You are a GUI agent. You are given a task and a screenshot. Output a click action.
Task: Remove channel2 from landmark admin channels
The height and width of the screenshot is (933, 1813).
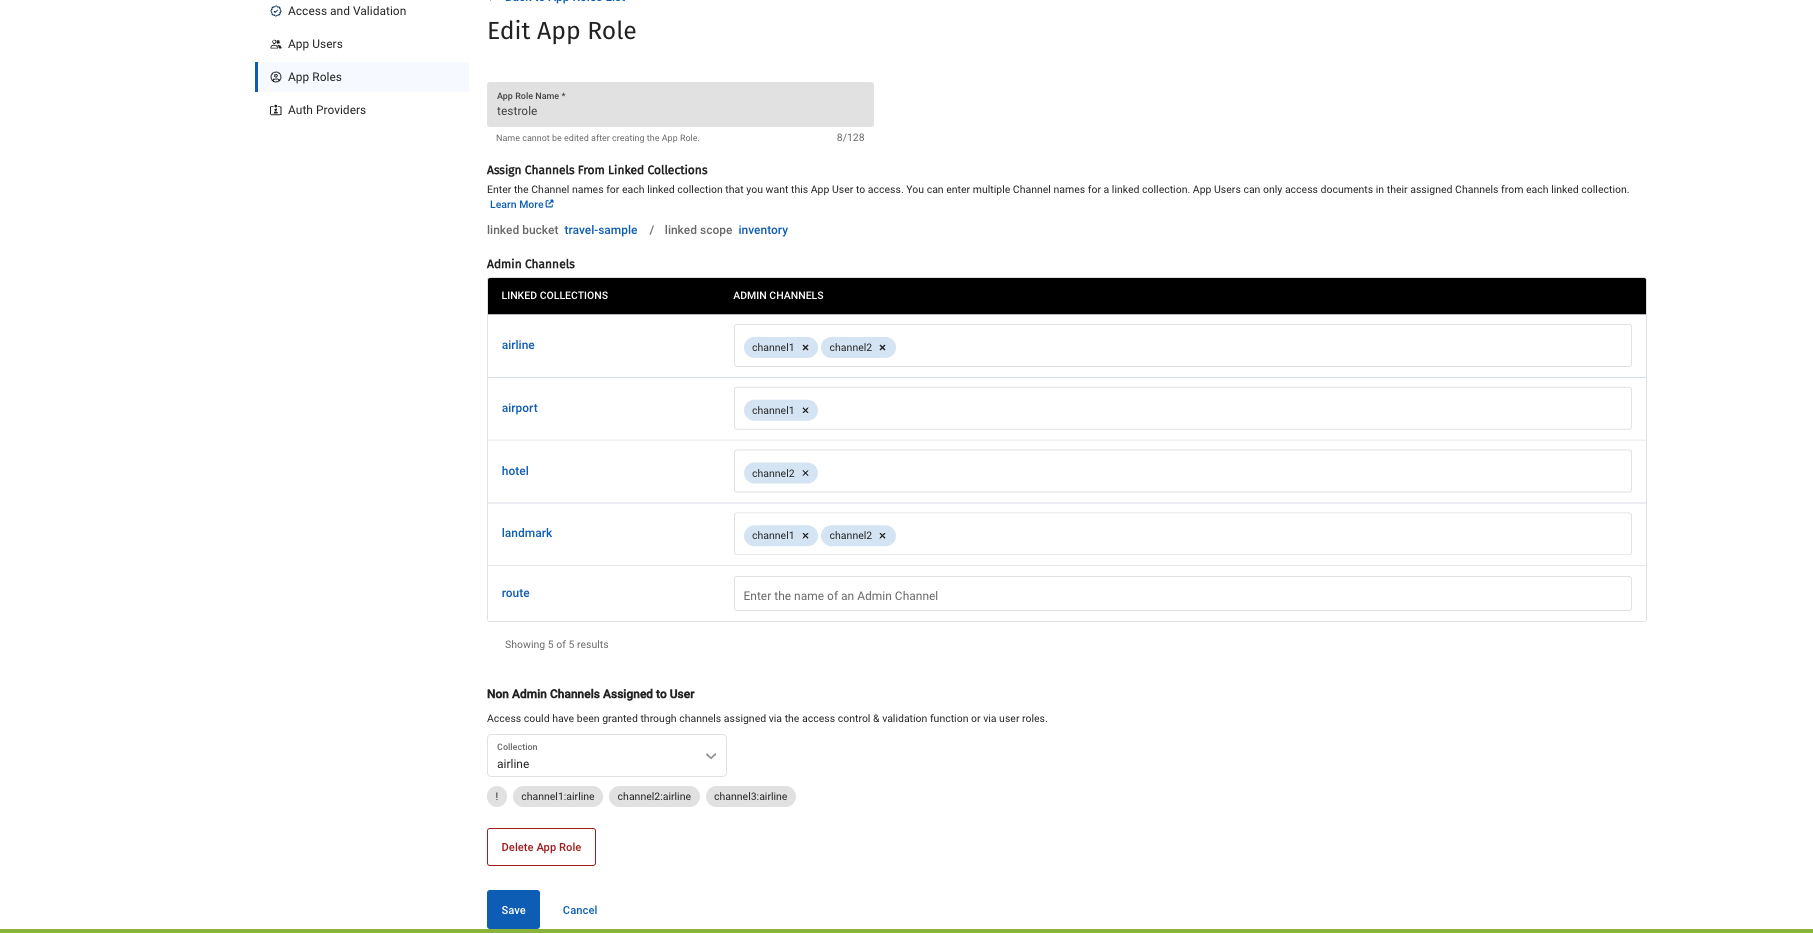[x=883, y=535]
